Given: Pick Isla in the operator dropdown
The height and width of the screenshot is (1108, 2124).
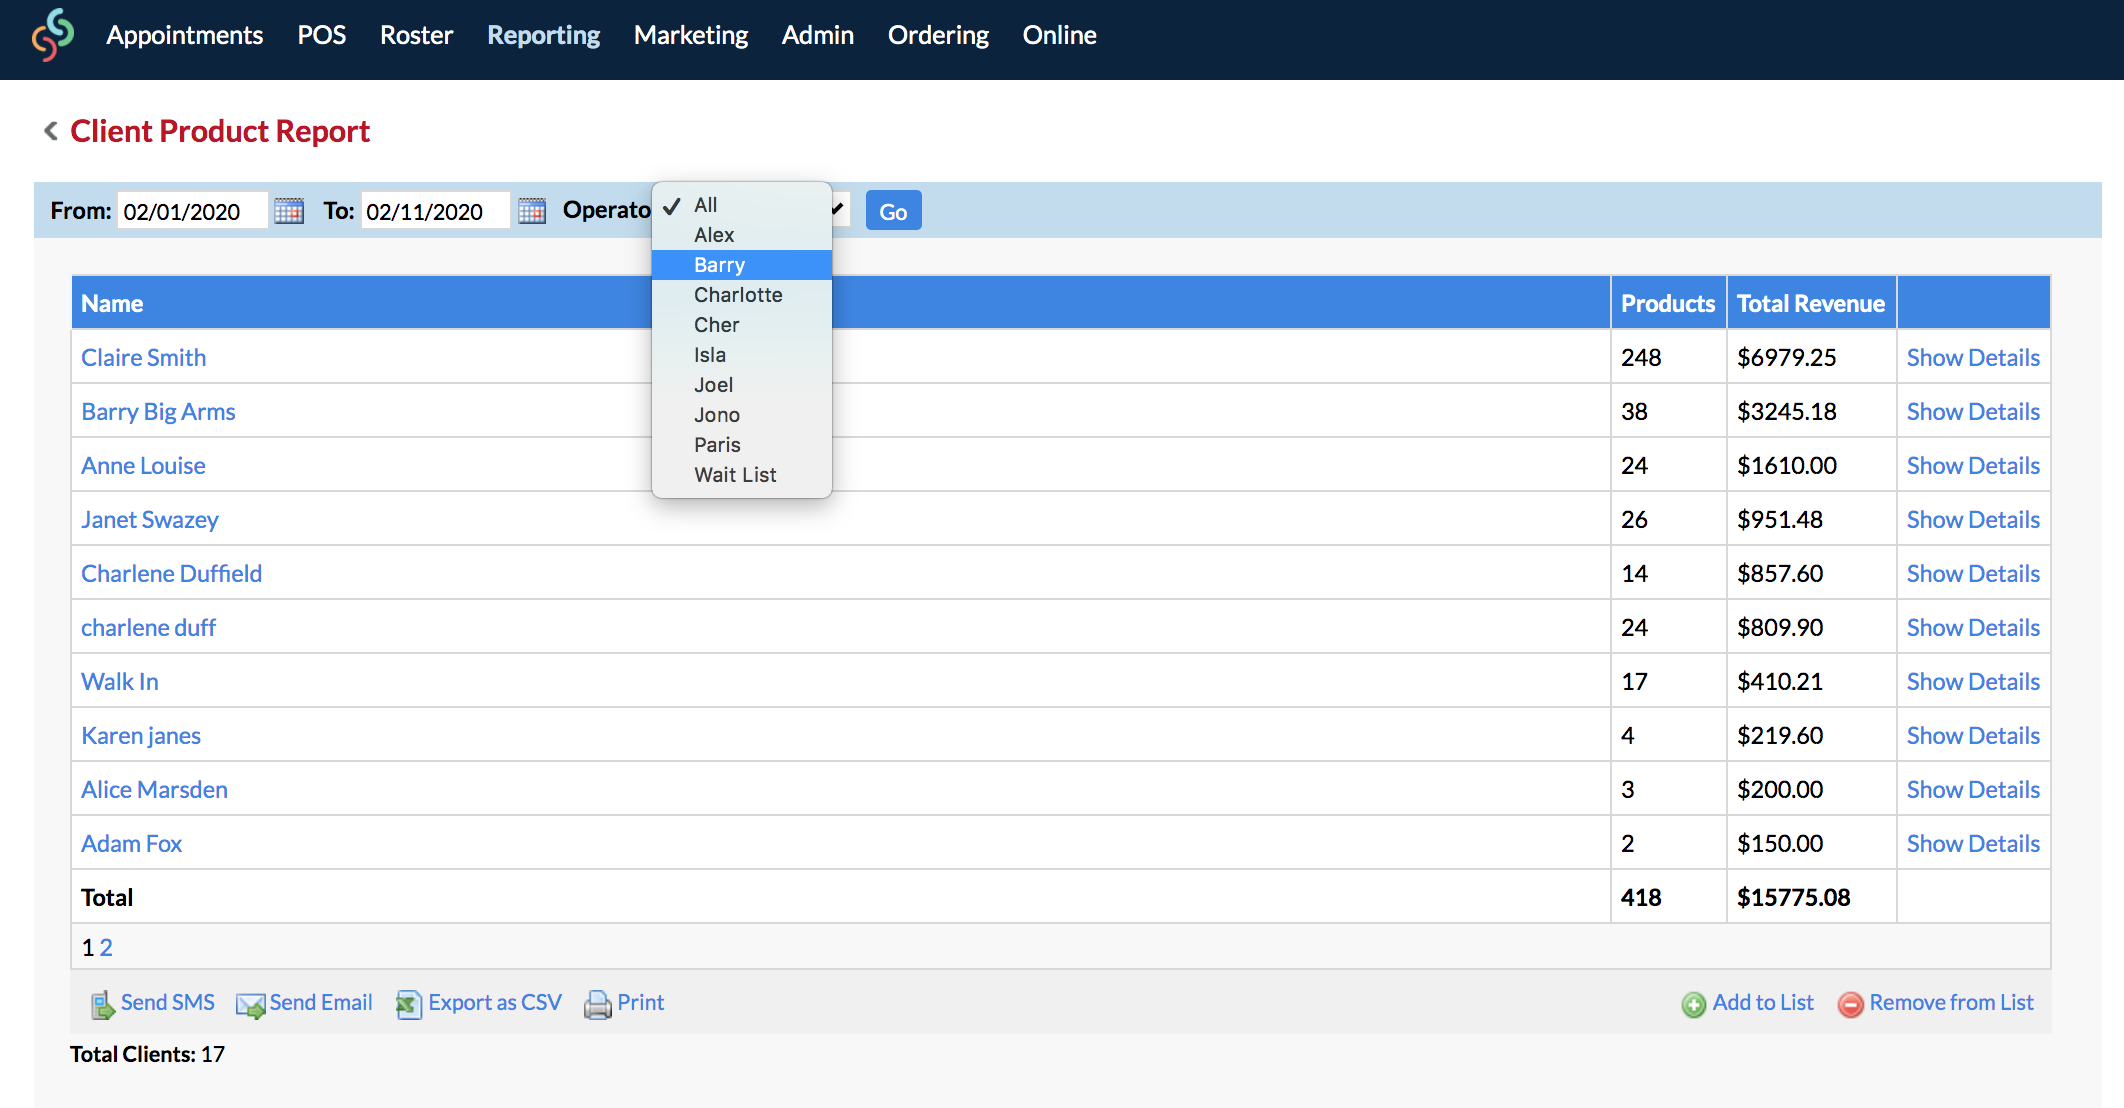Looking at the screenshot, I should pos(742,355).
